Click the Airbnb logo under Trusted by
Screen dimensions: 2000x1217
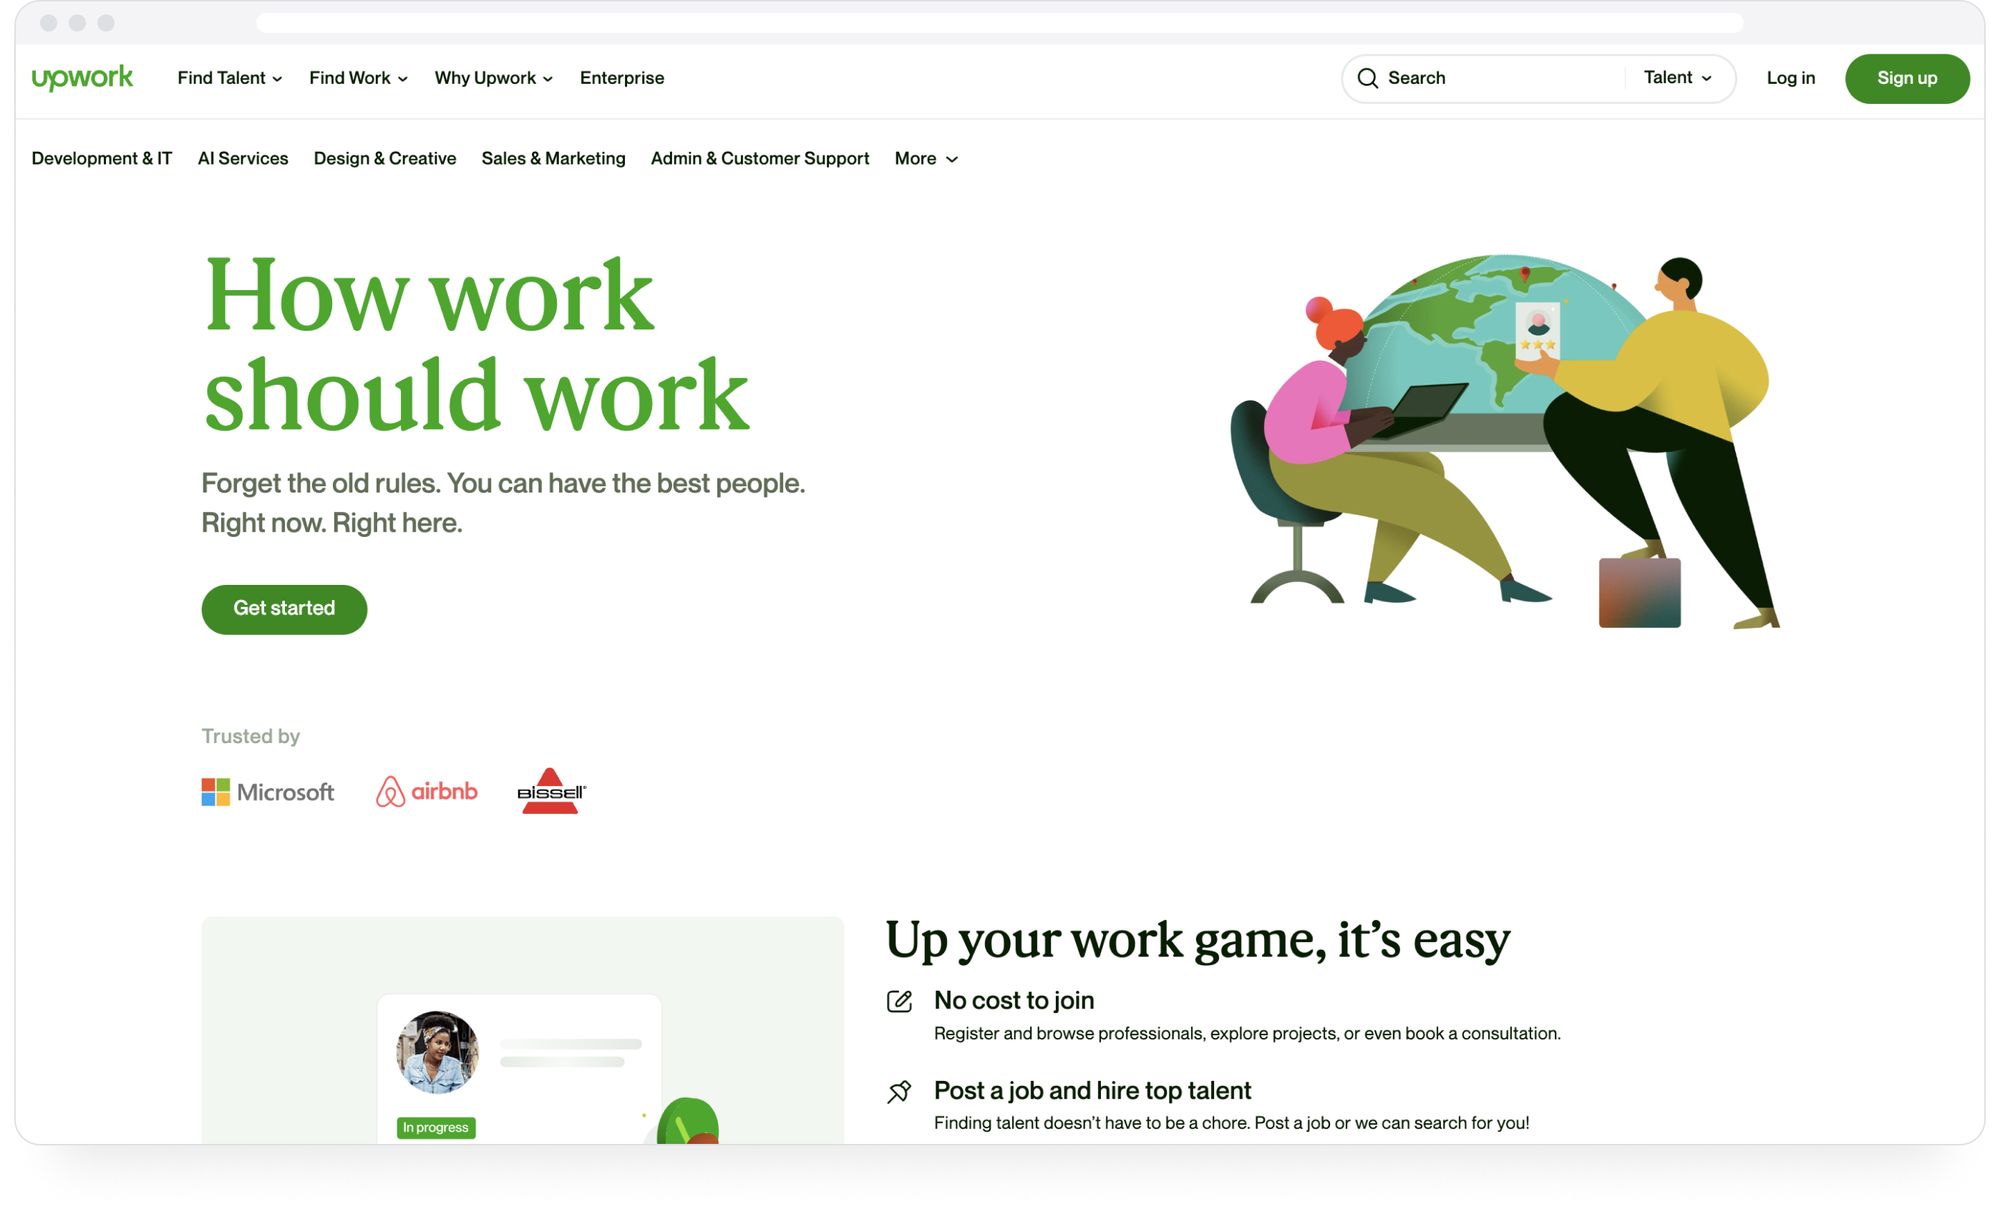click(426, 791)
